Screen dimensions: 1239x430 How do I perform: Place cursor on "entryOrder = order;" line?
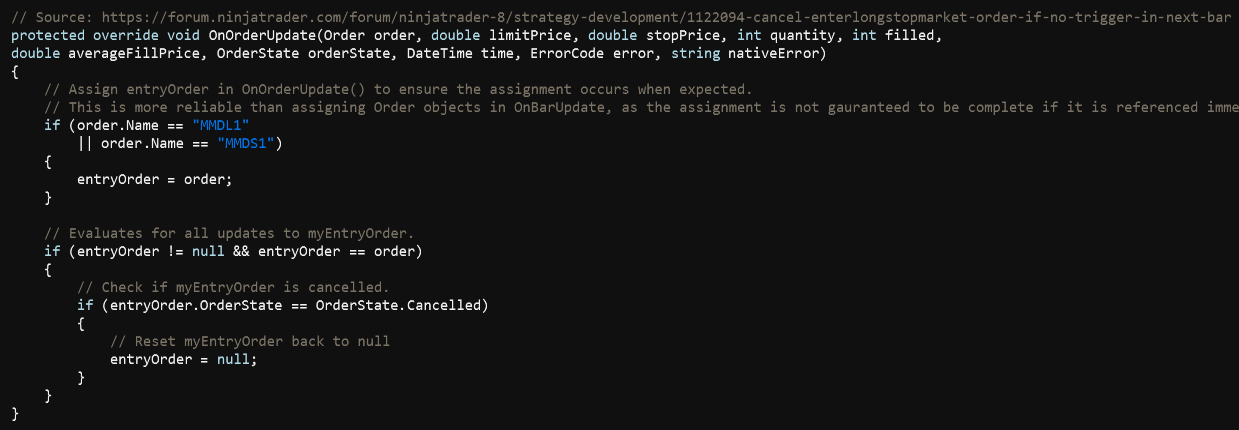154,179
